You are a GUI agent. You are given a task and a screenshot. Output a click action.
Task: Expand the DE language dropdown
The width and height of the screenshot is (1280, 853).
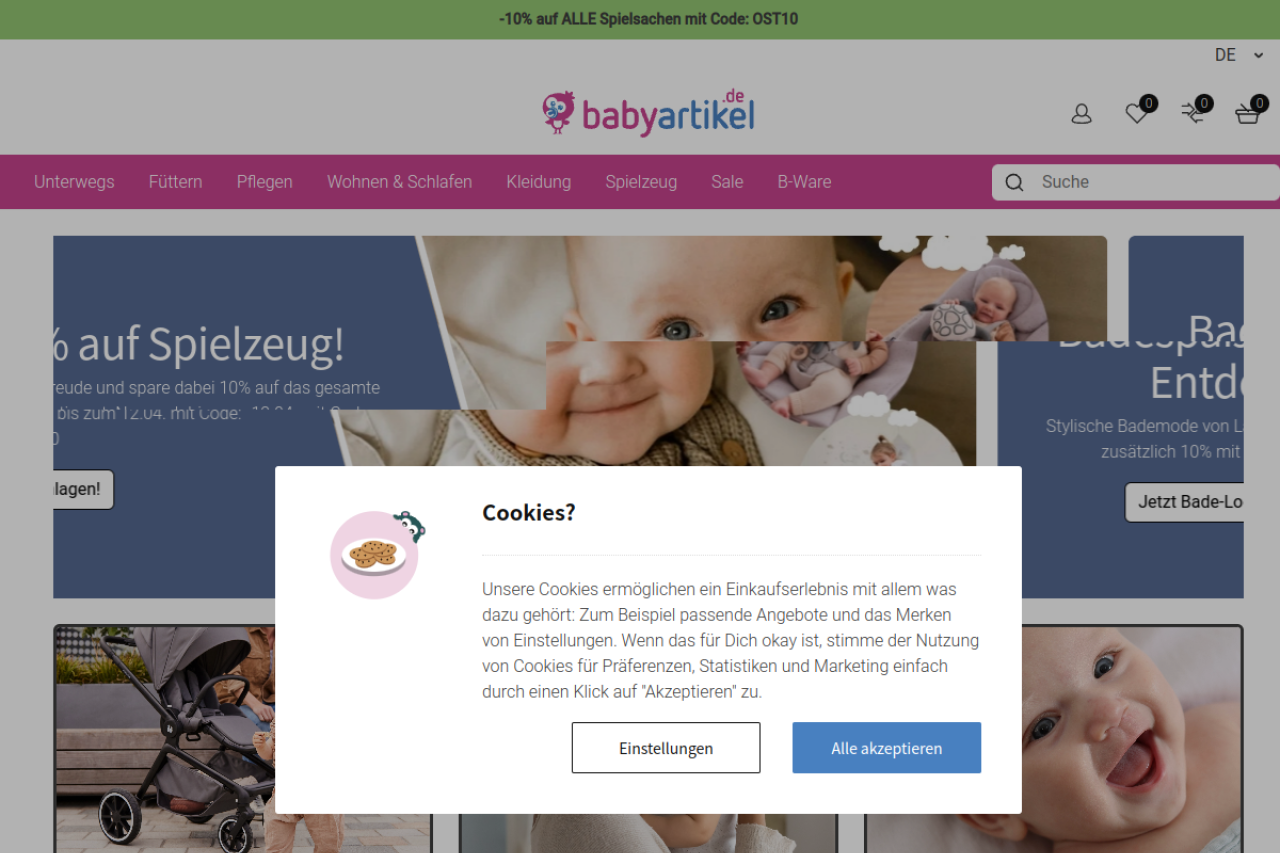pyautogui.click(x=1239, y=55)
